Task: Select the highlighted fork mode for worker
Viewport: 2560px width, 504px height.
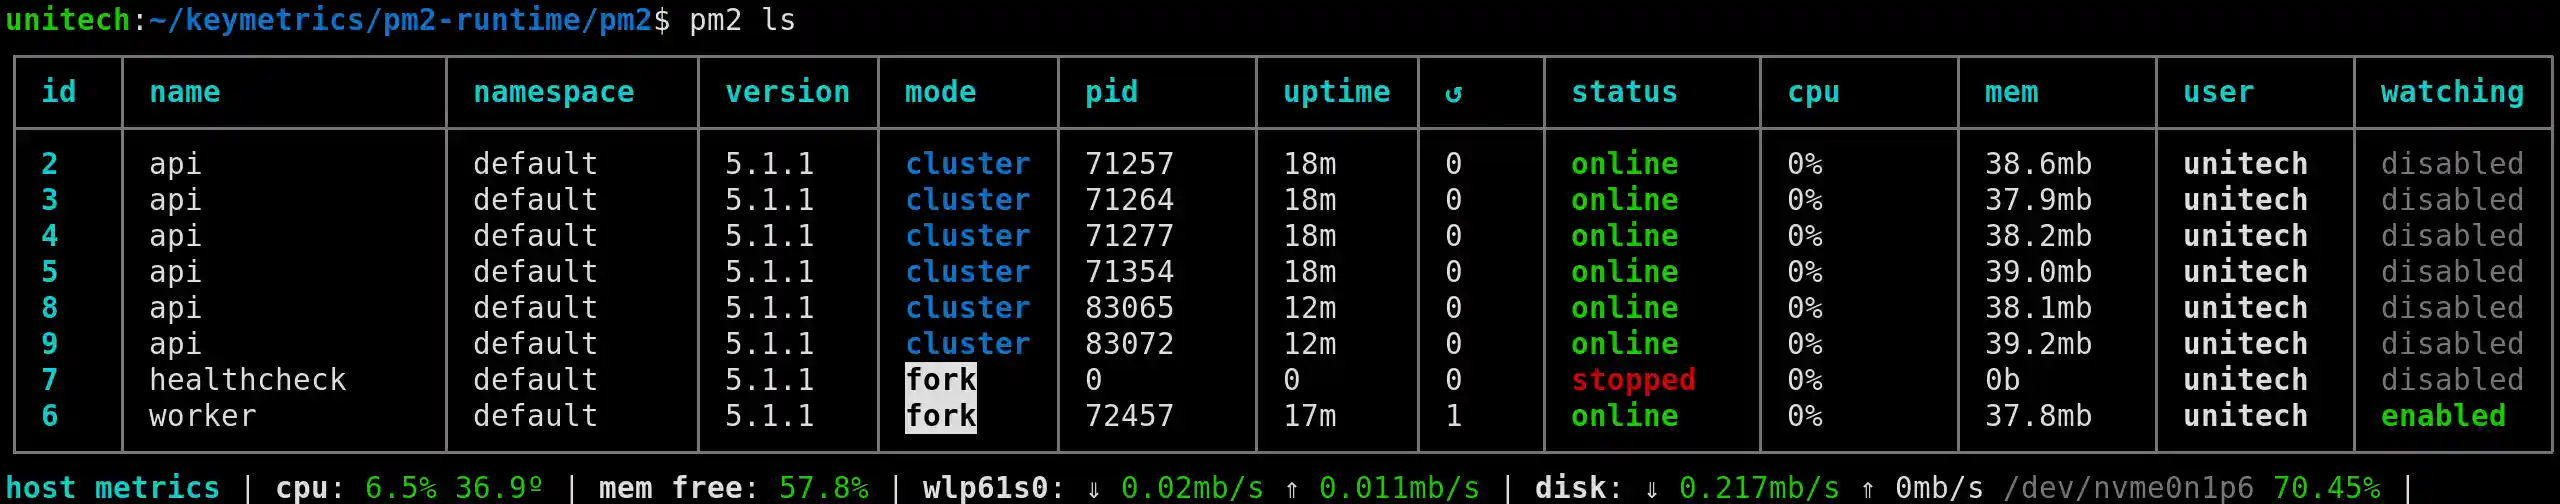Action: (940, 416)
